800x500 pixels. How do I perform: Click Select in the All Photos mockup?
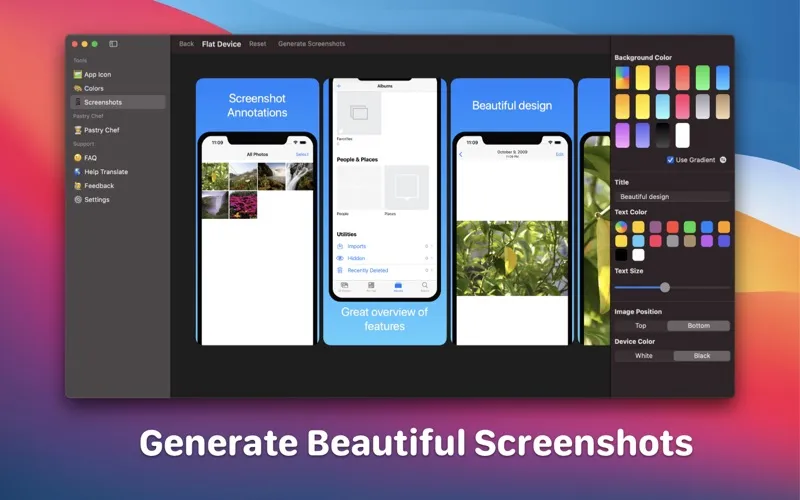(302, 154)
